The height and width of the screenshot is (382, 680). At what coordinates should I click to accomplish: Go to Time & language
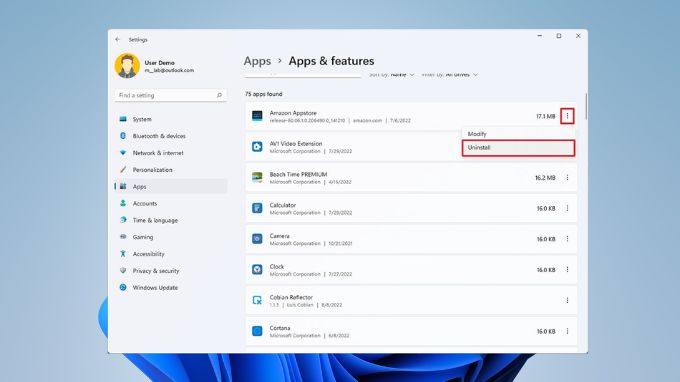pyautogui.click(x=171, y=220)
